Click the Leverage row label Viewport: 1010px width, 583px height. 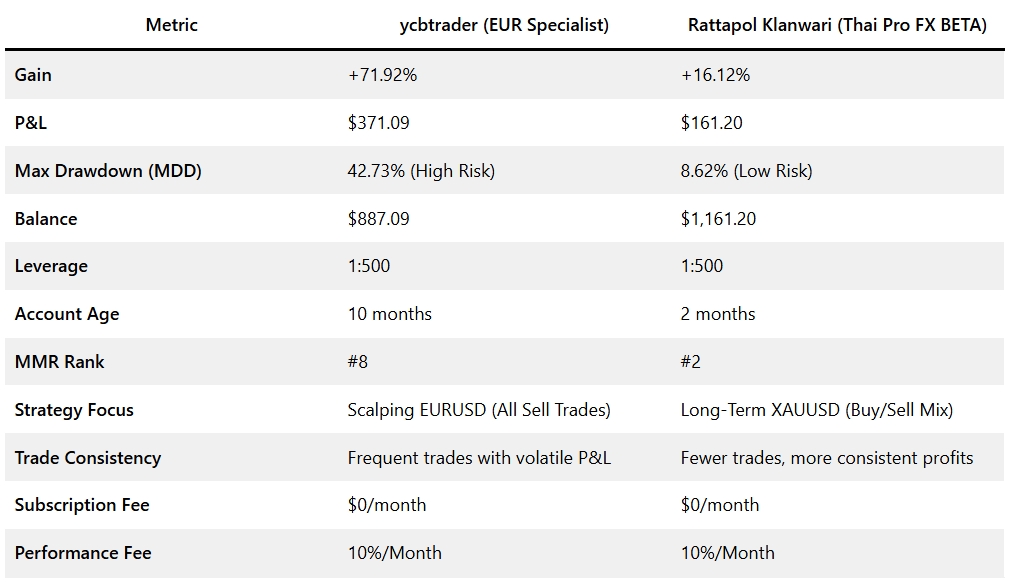click(x=51, y=266)
